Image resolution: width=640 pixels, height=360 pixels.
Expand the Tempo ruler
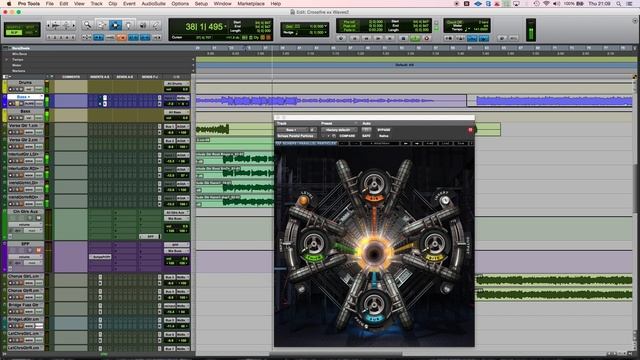[6, 60]
